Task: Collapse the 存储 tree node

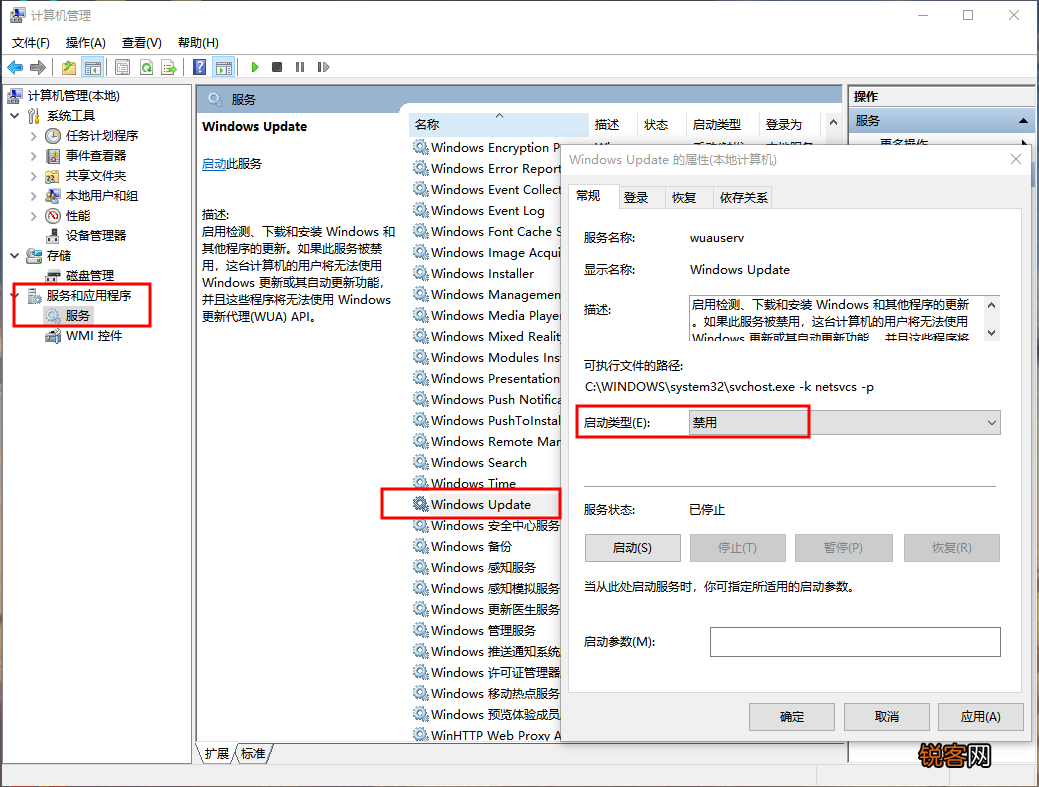Action: 15,255
